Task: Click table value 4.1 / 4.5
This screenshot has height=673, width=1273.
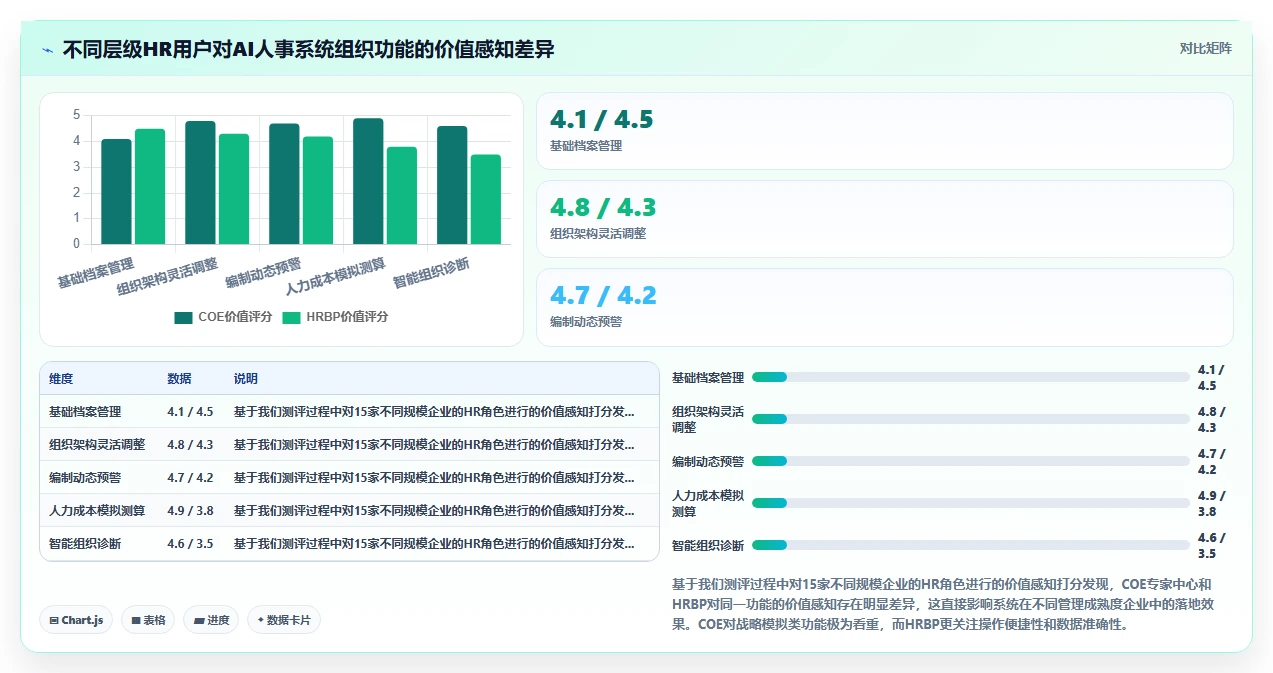Action: pyautogui.click(x=190, y=412)
